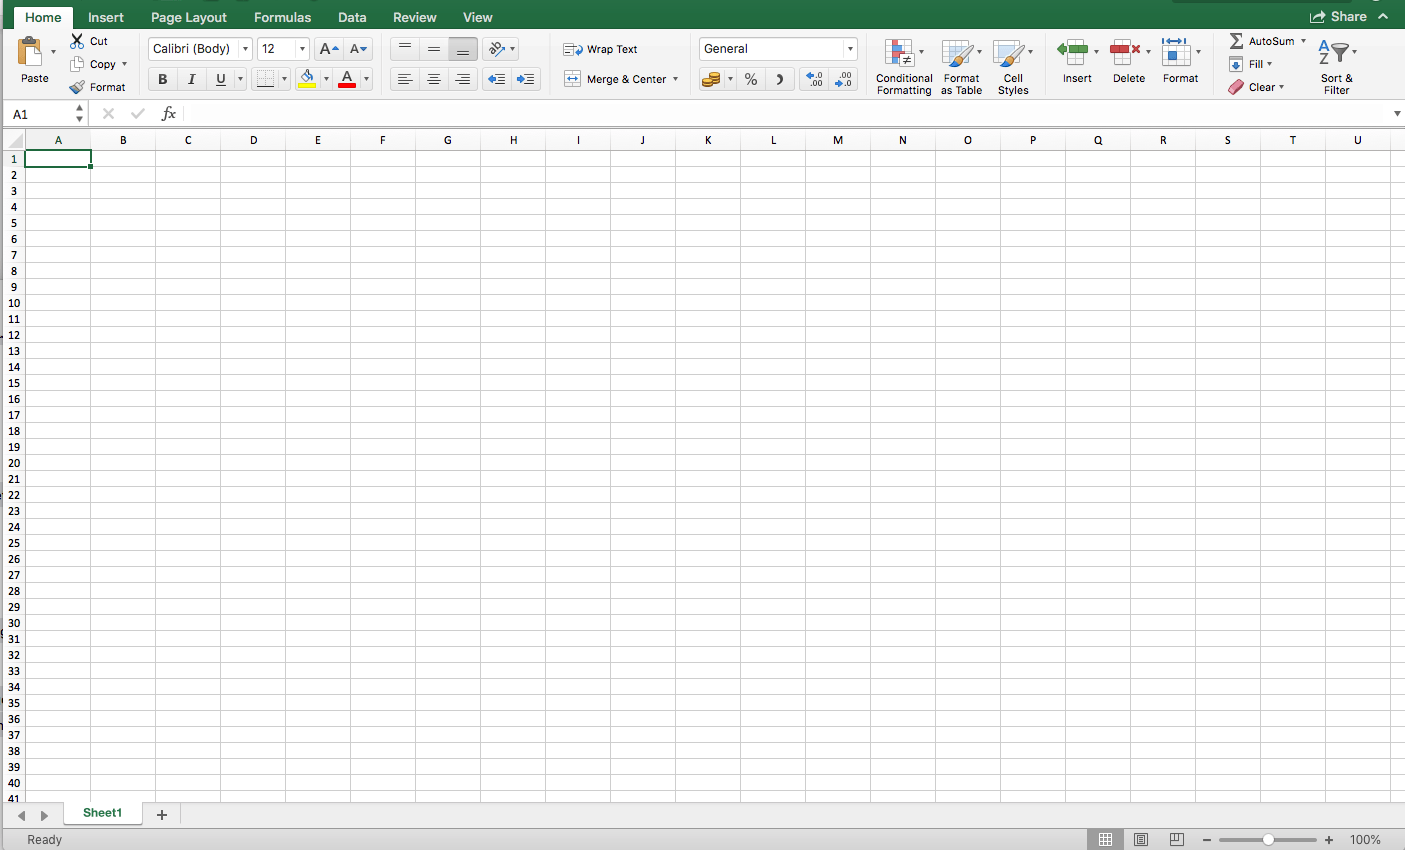Open the font name dropdown

click(x=245, y=48)
